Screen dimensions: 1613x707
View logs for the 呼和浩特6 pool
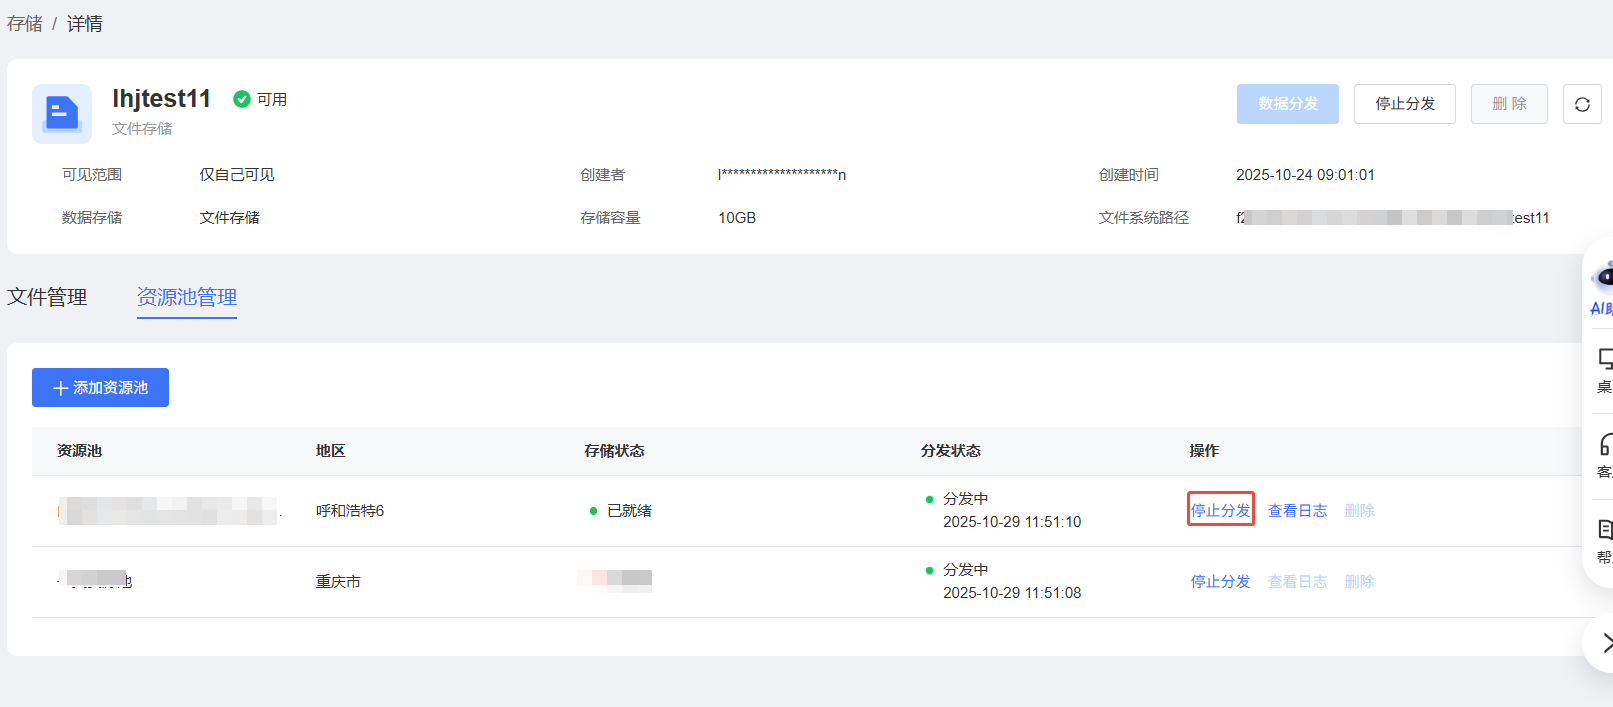point(1297,510)
